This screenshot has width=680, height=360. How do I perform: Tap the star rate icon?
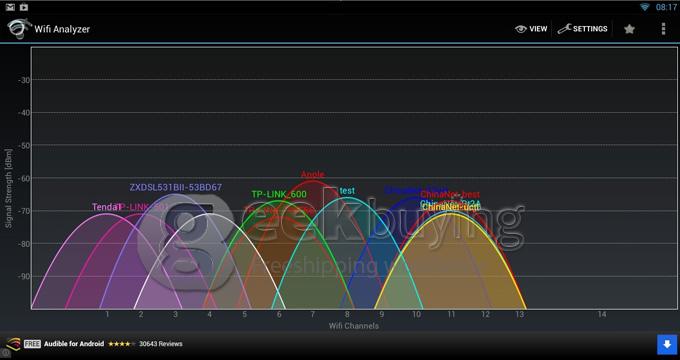click(x=629, y=29)
